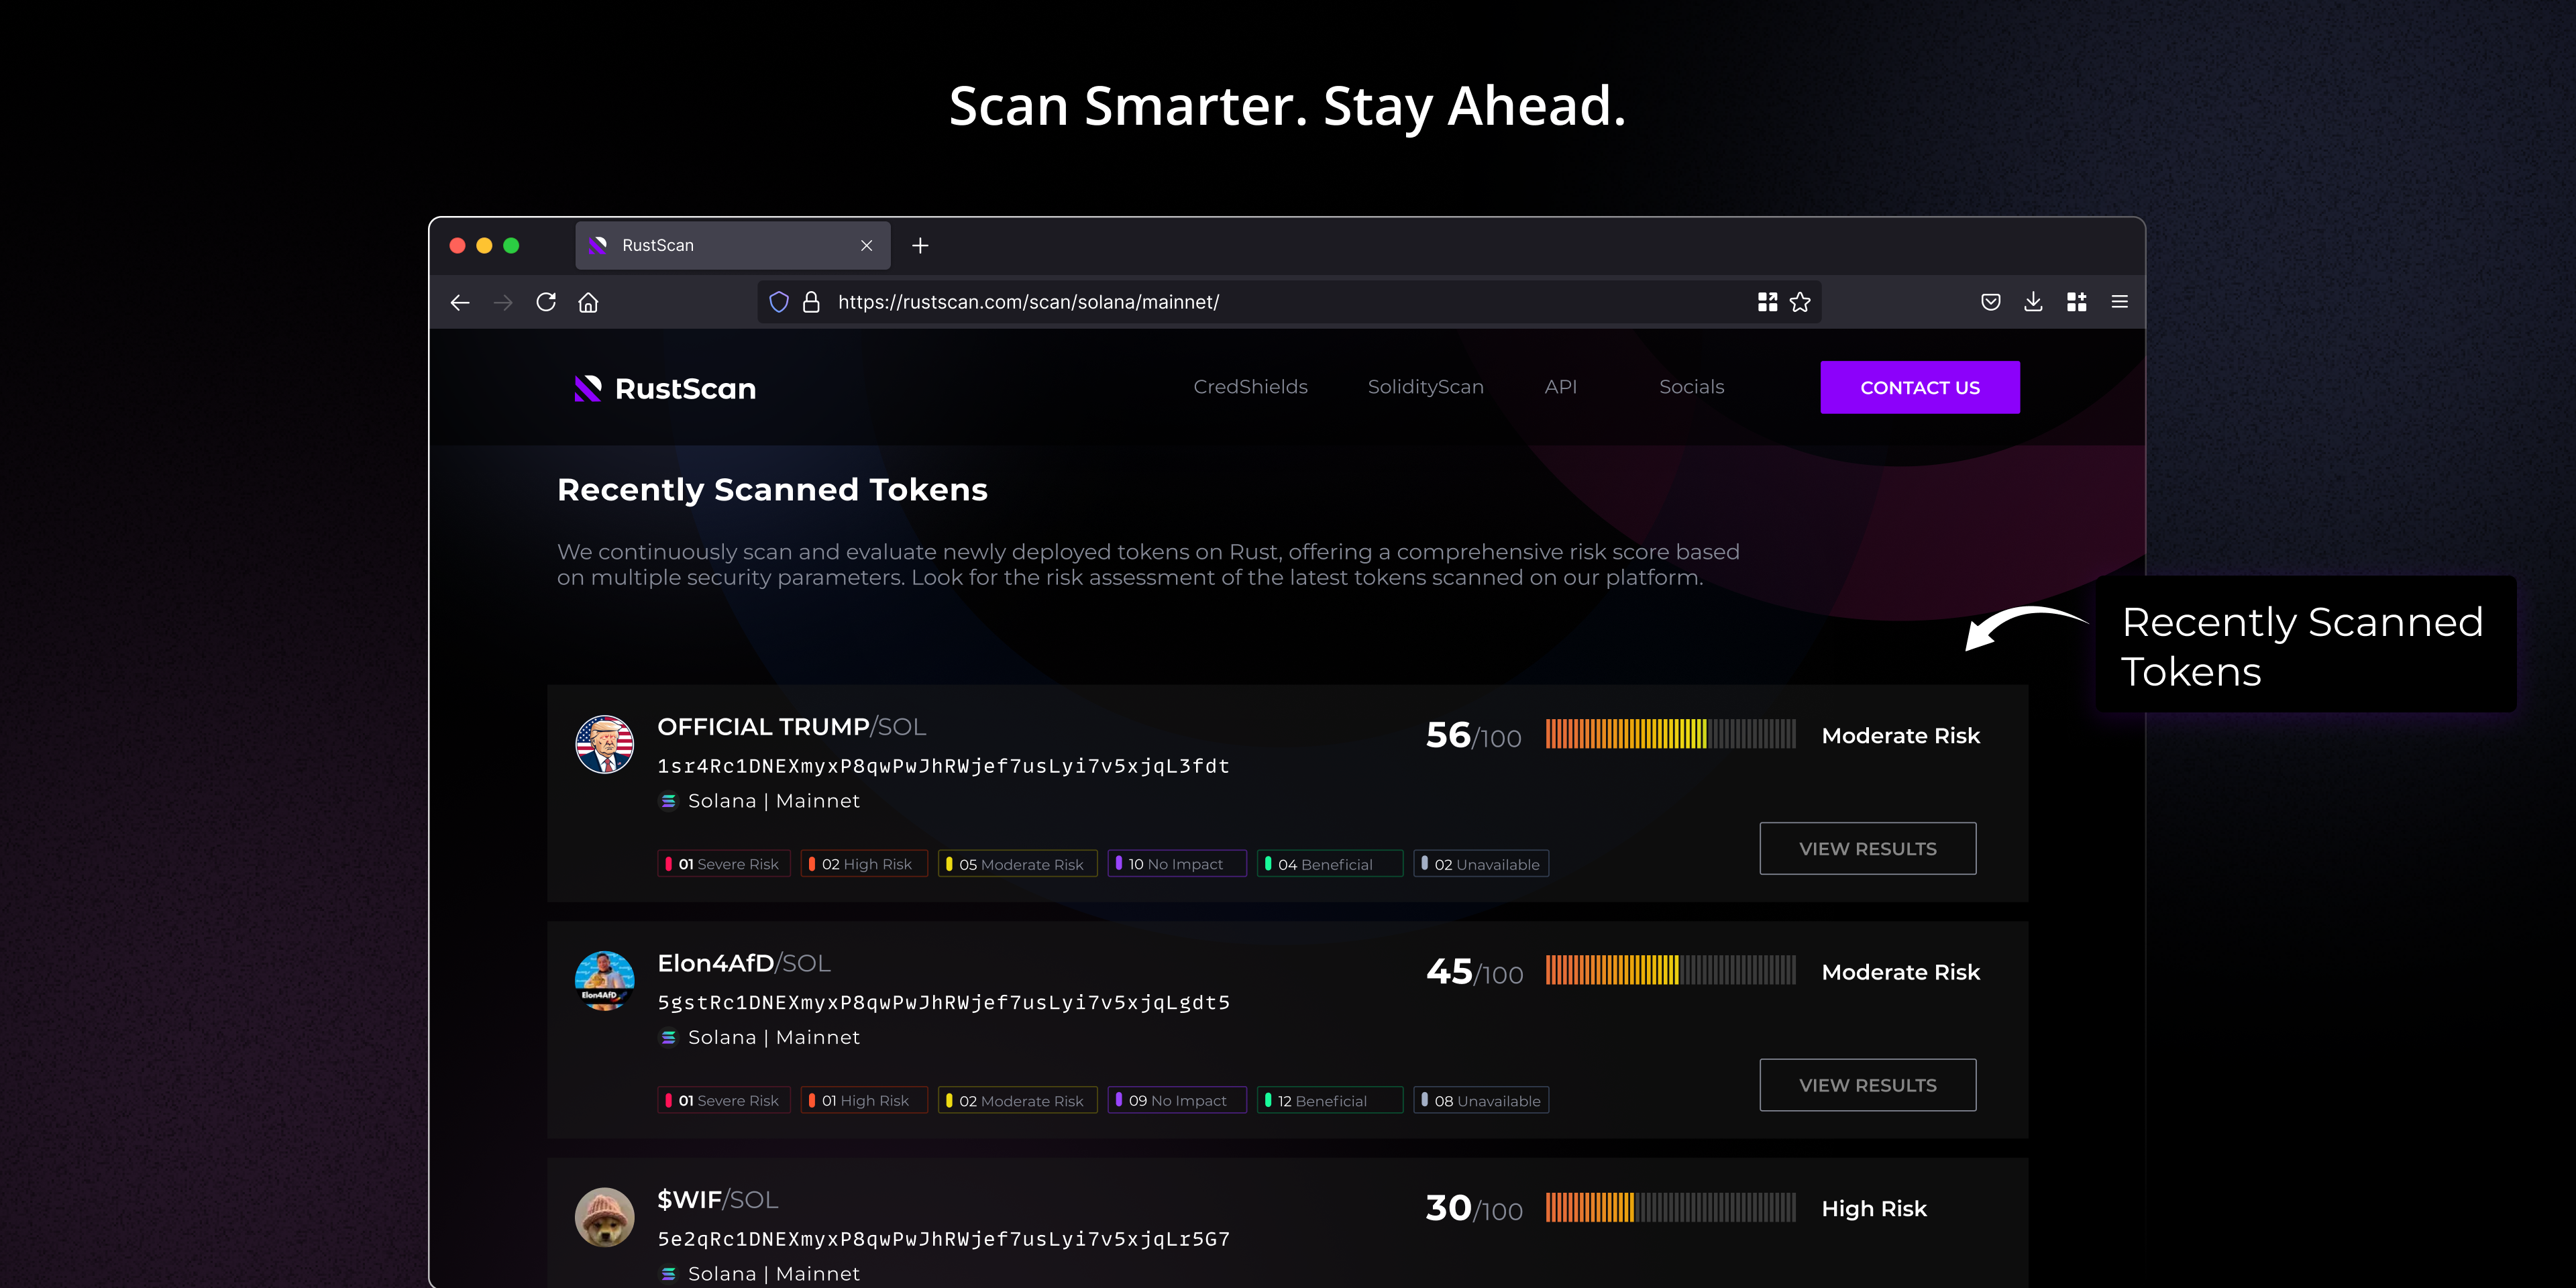Click 'Solana | Mainnet' under Elon4AfD
Screen dimensions: 2576x1288
[774, 1038]
